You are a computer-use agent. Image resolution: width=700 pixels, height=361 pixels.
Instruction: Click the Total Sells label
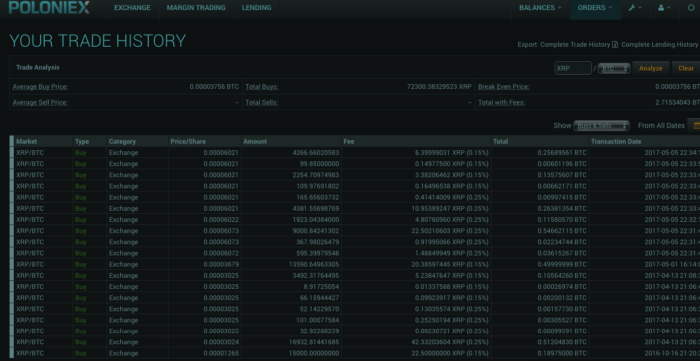click(x=262, y=102)
